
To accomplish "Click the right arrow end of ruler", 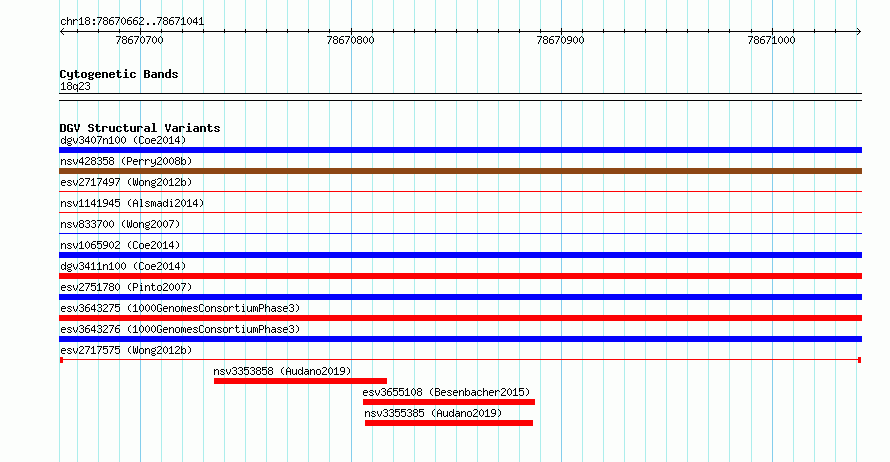I will pos(859,32).
